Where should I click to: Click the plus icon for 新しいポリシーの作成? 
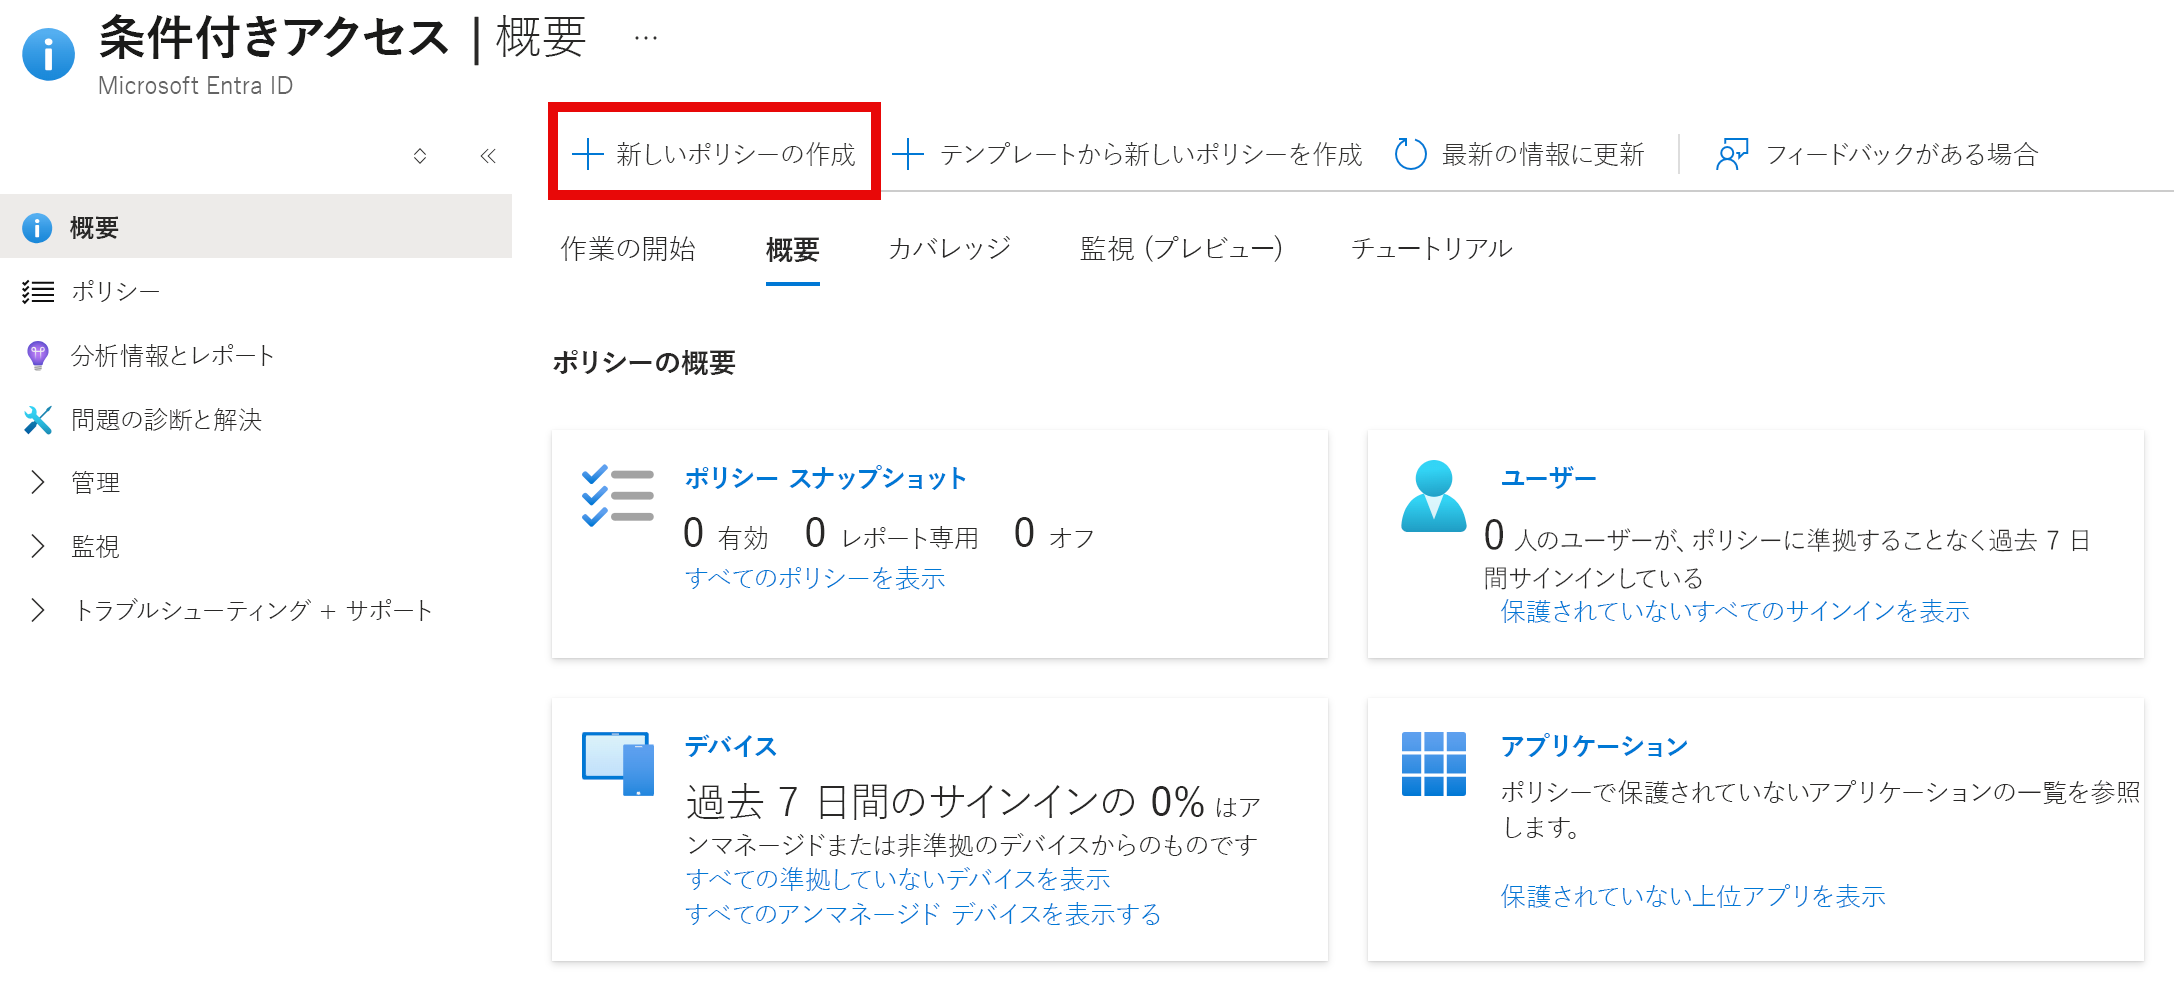(587, 154)
